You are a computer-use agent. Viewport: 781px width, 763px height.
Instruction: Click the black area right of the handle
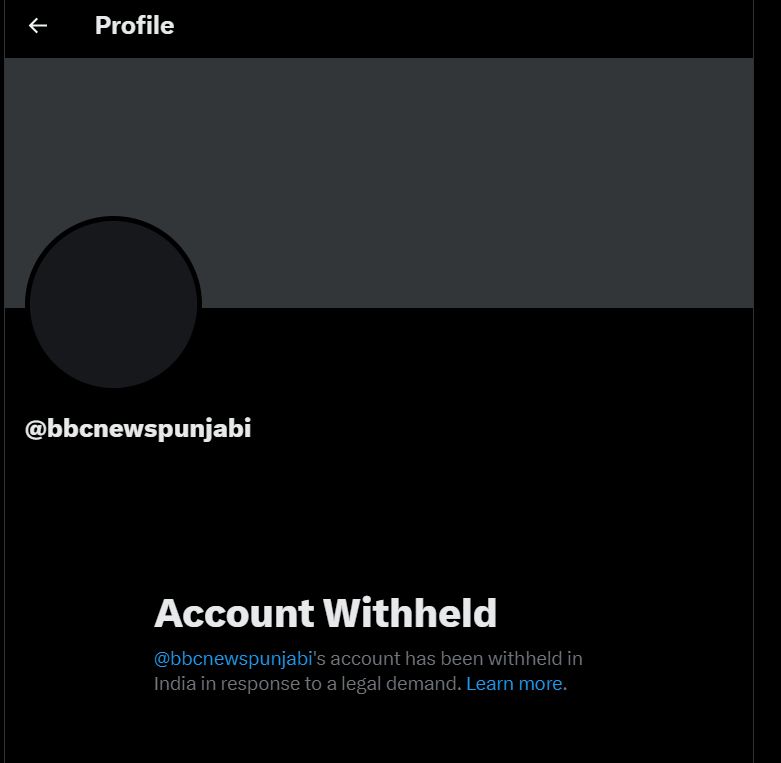(x=498, y=429)
